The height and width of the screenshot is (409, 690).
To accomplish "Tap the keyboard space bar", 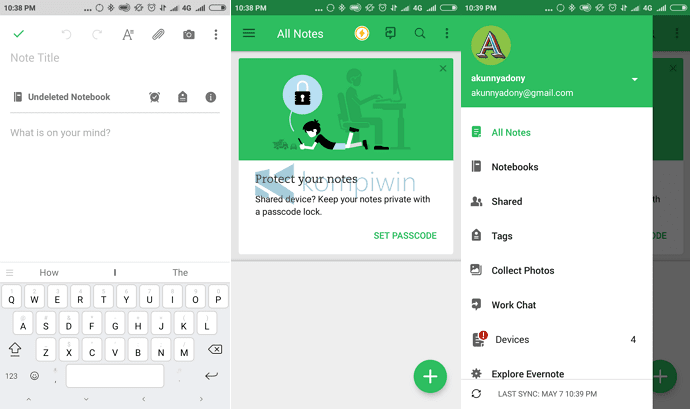I will click(x=115, y=376).
